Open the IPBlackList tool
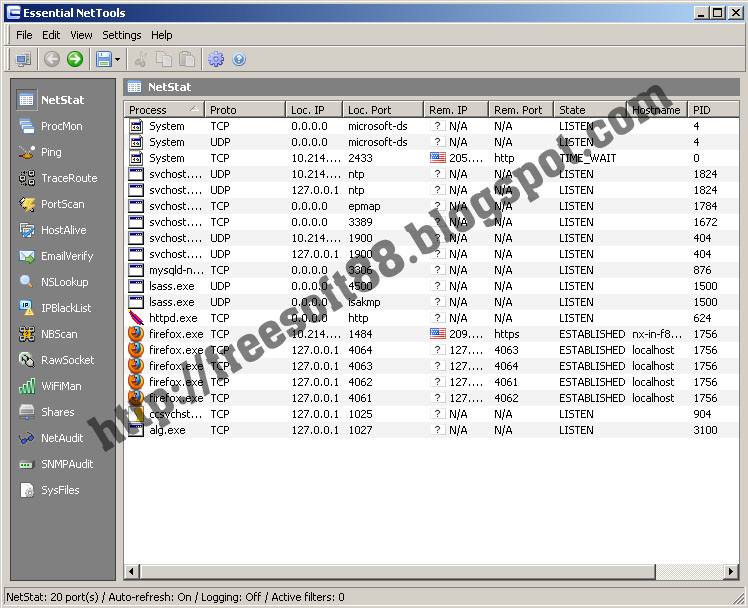 55,308
